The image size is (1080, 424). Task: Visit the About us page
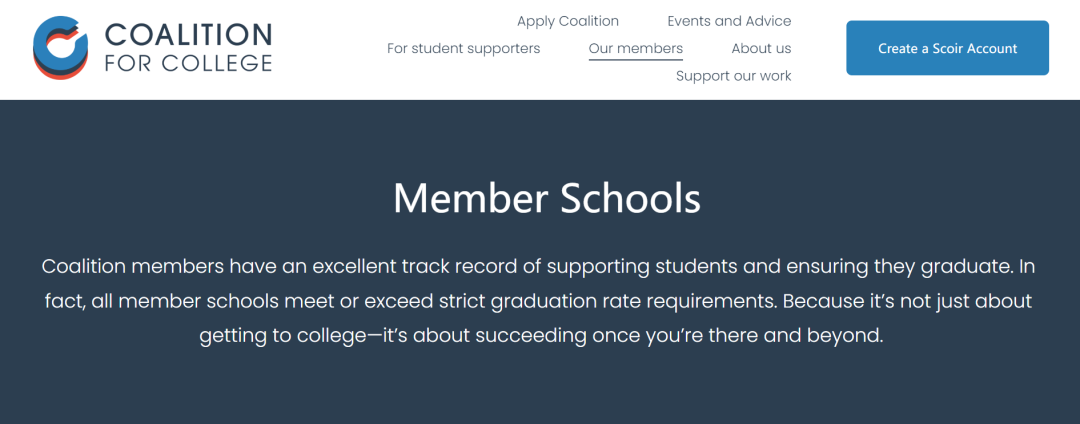click(x=761, y=48)
